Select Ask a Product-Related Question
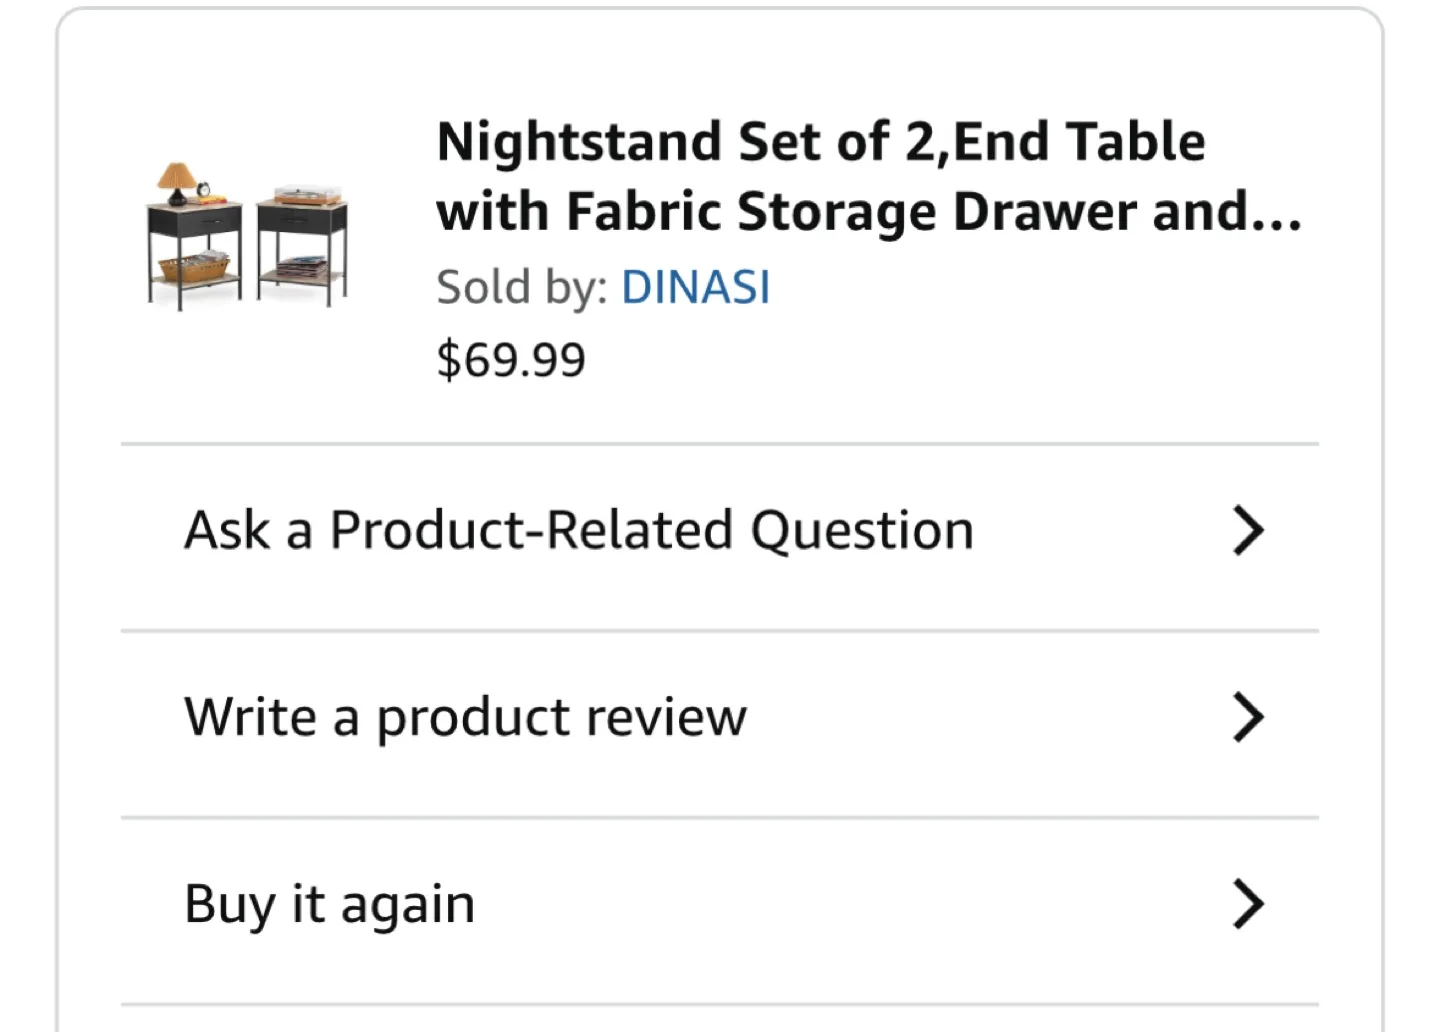The height and width of the screenshot is (1032, 1440). tap(577, 530)
